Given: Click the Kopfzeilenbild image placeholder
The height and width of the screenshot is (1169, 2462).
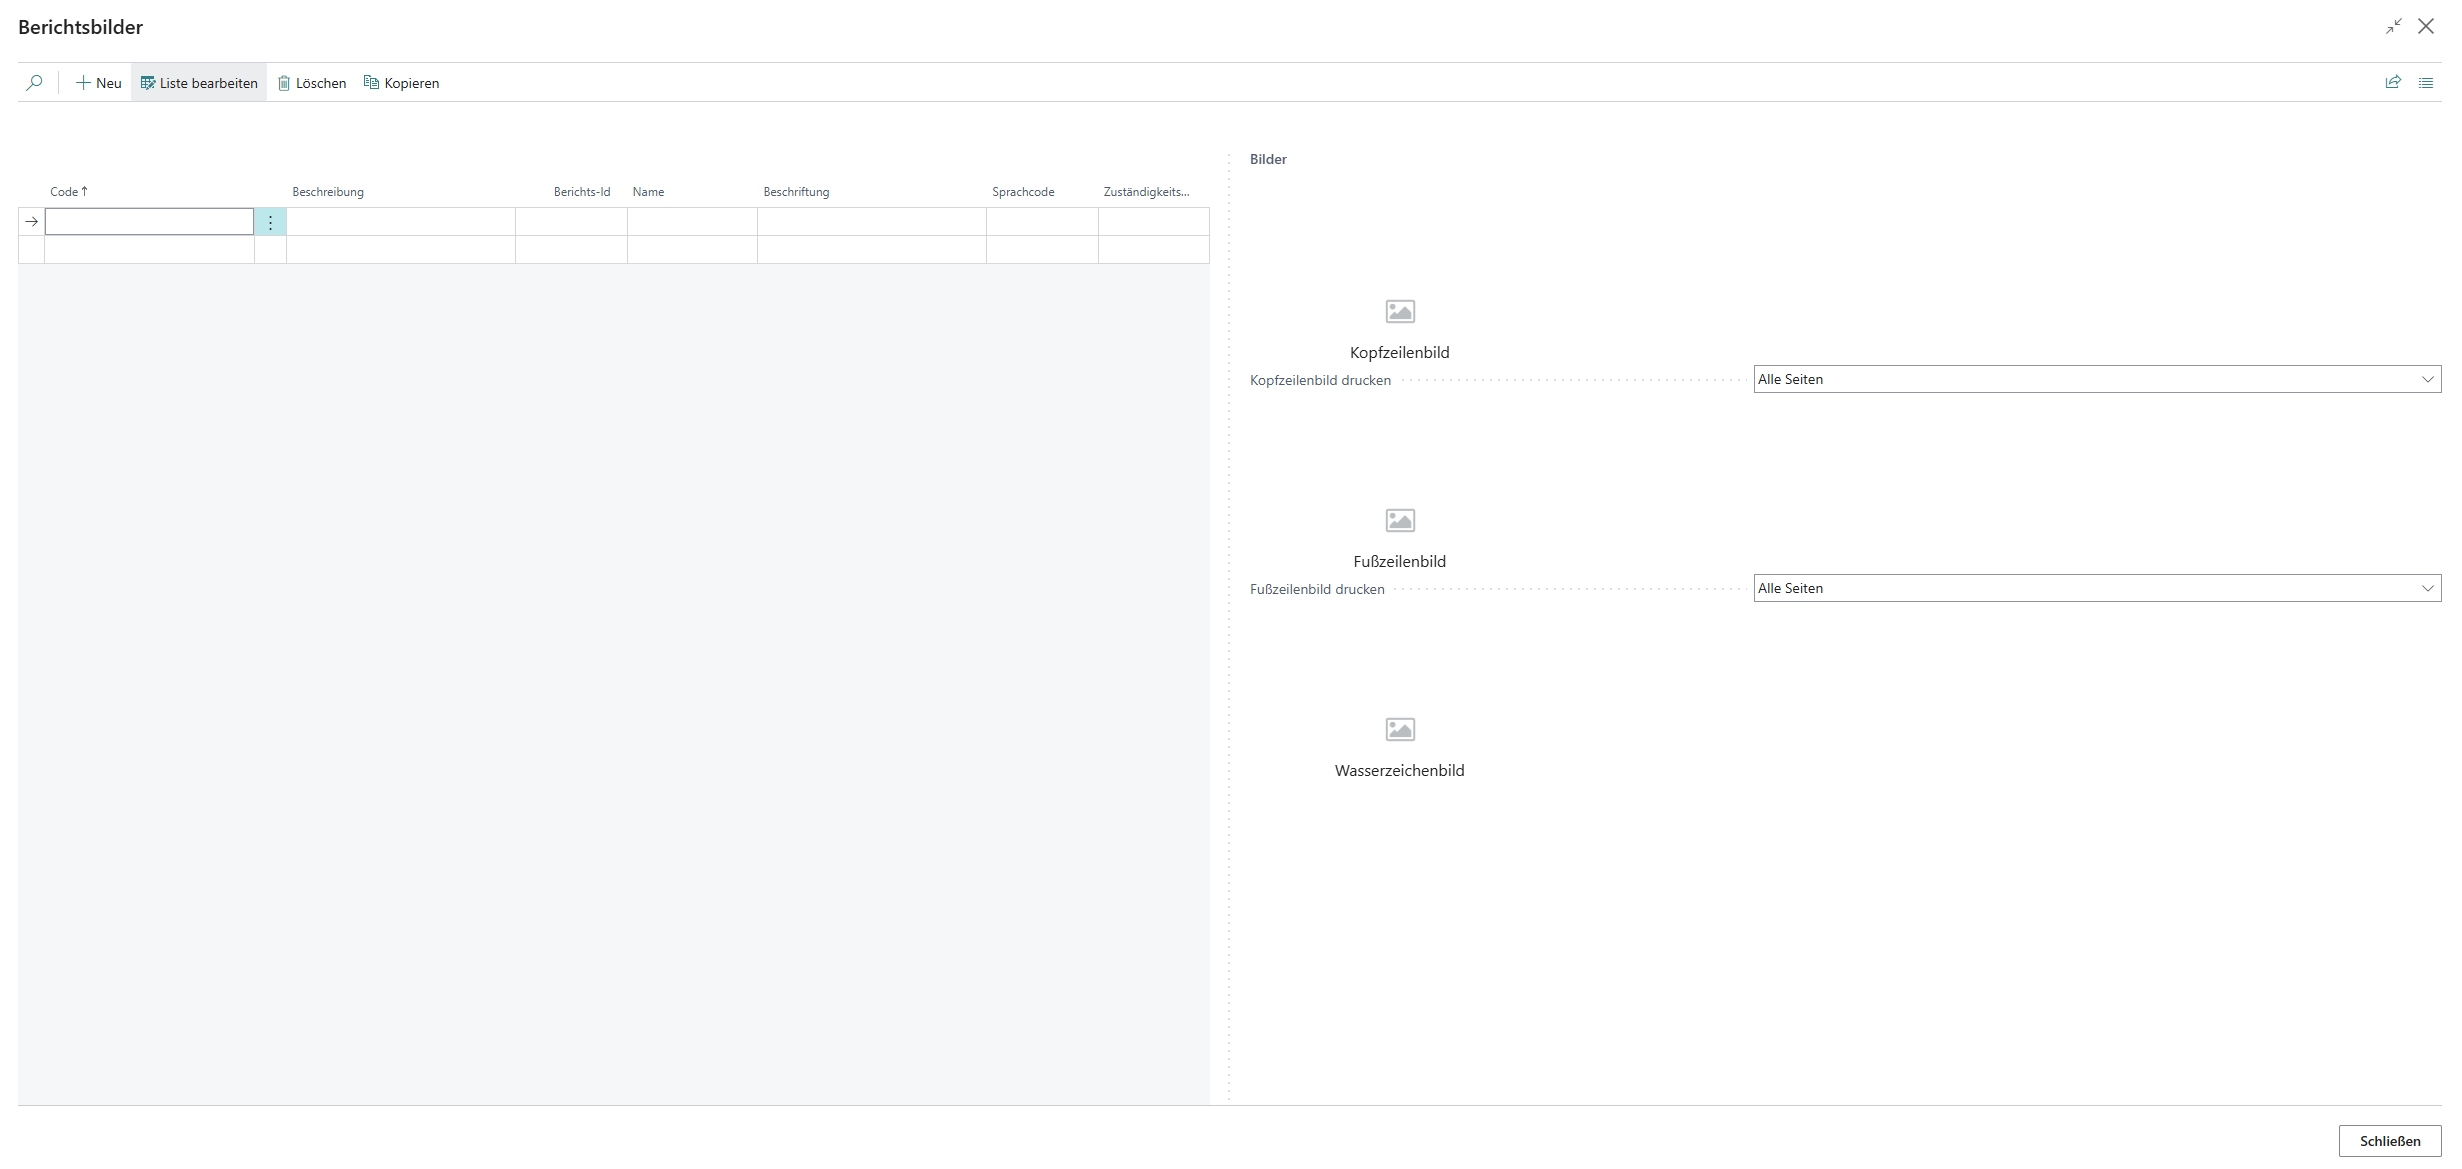Looking at the screenshot, I should pos(1400,312).
